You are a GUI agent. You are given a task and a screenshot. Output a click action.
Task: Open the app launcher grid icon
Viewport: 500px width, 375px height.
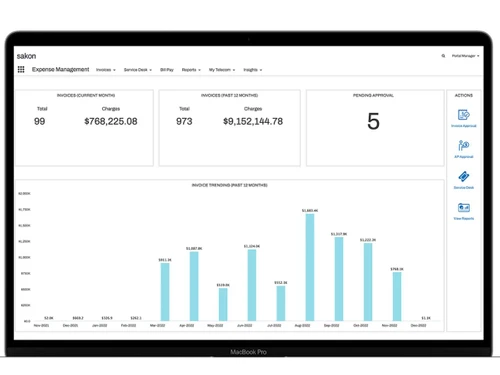click(x=21, y=69)
